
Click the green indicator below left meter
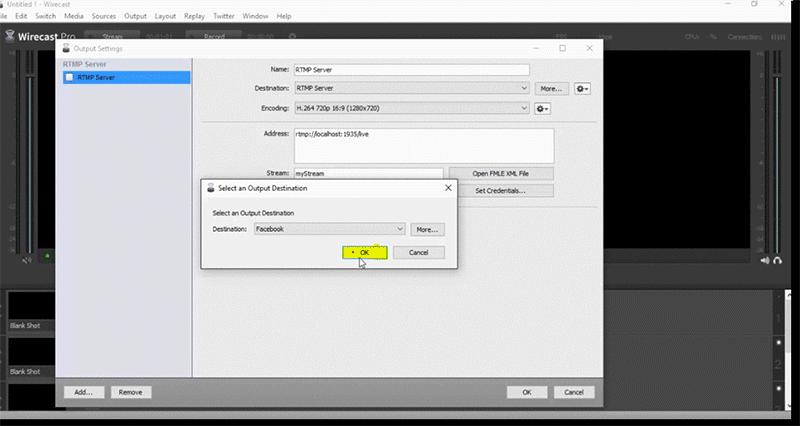47,256
